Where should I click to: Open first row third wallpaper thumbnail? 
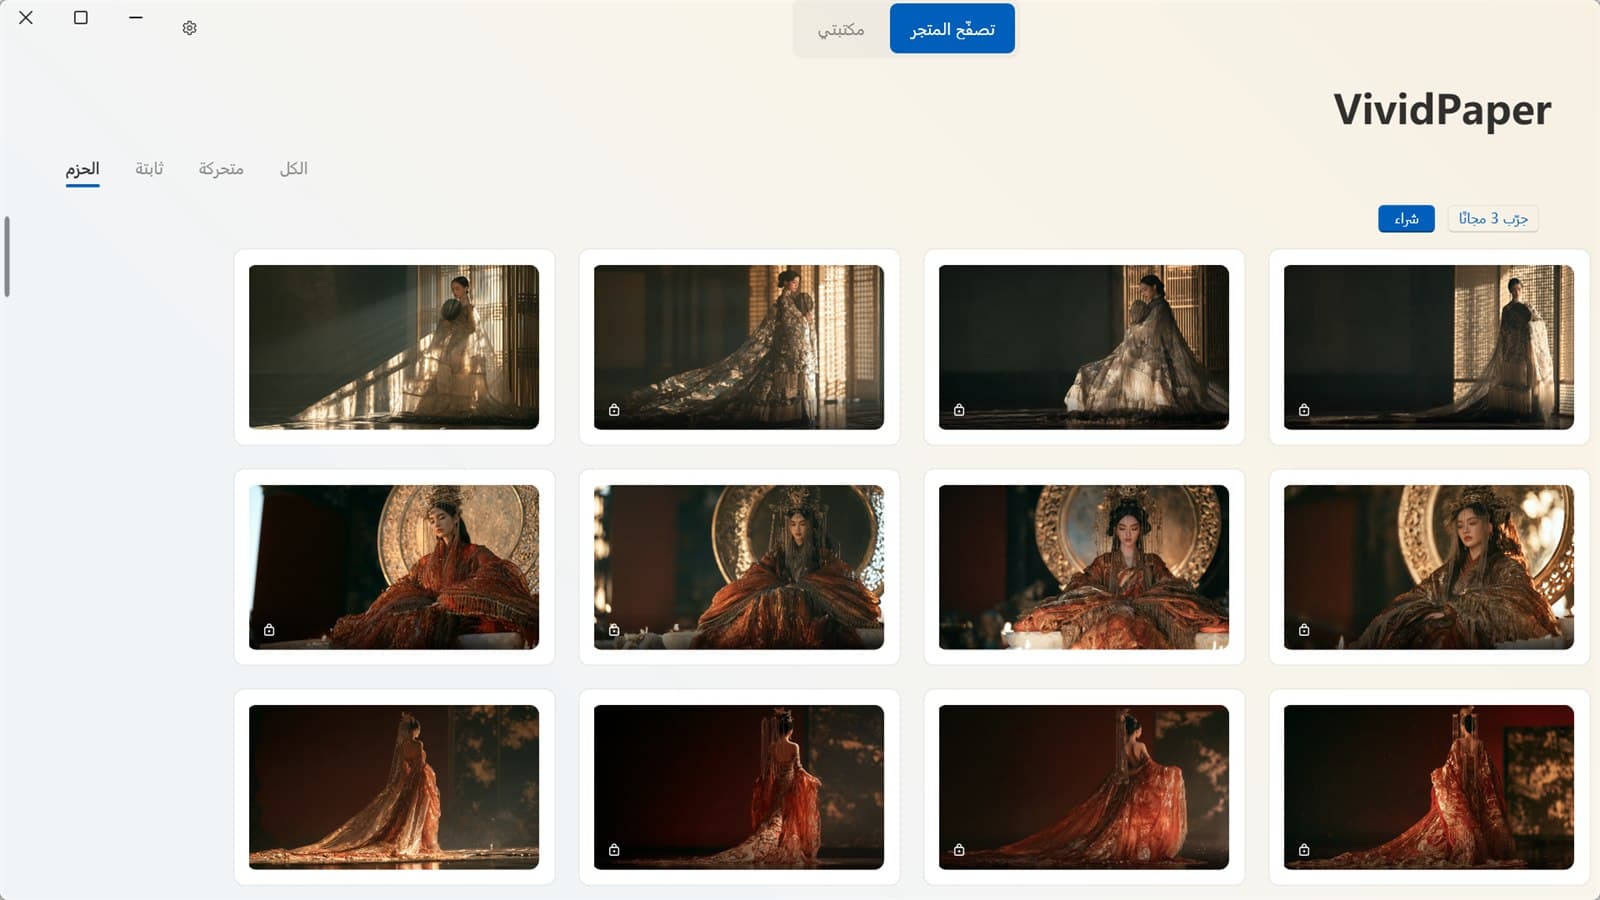coord(1084,347)
